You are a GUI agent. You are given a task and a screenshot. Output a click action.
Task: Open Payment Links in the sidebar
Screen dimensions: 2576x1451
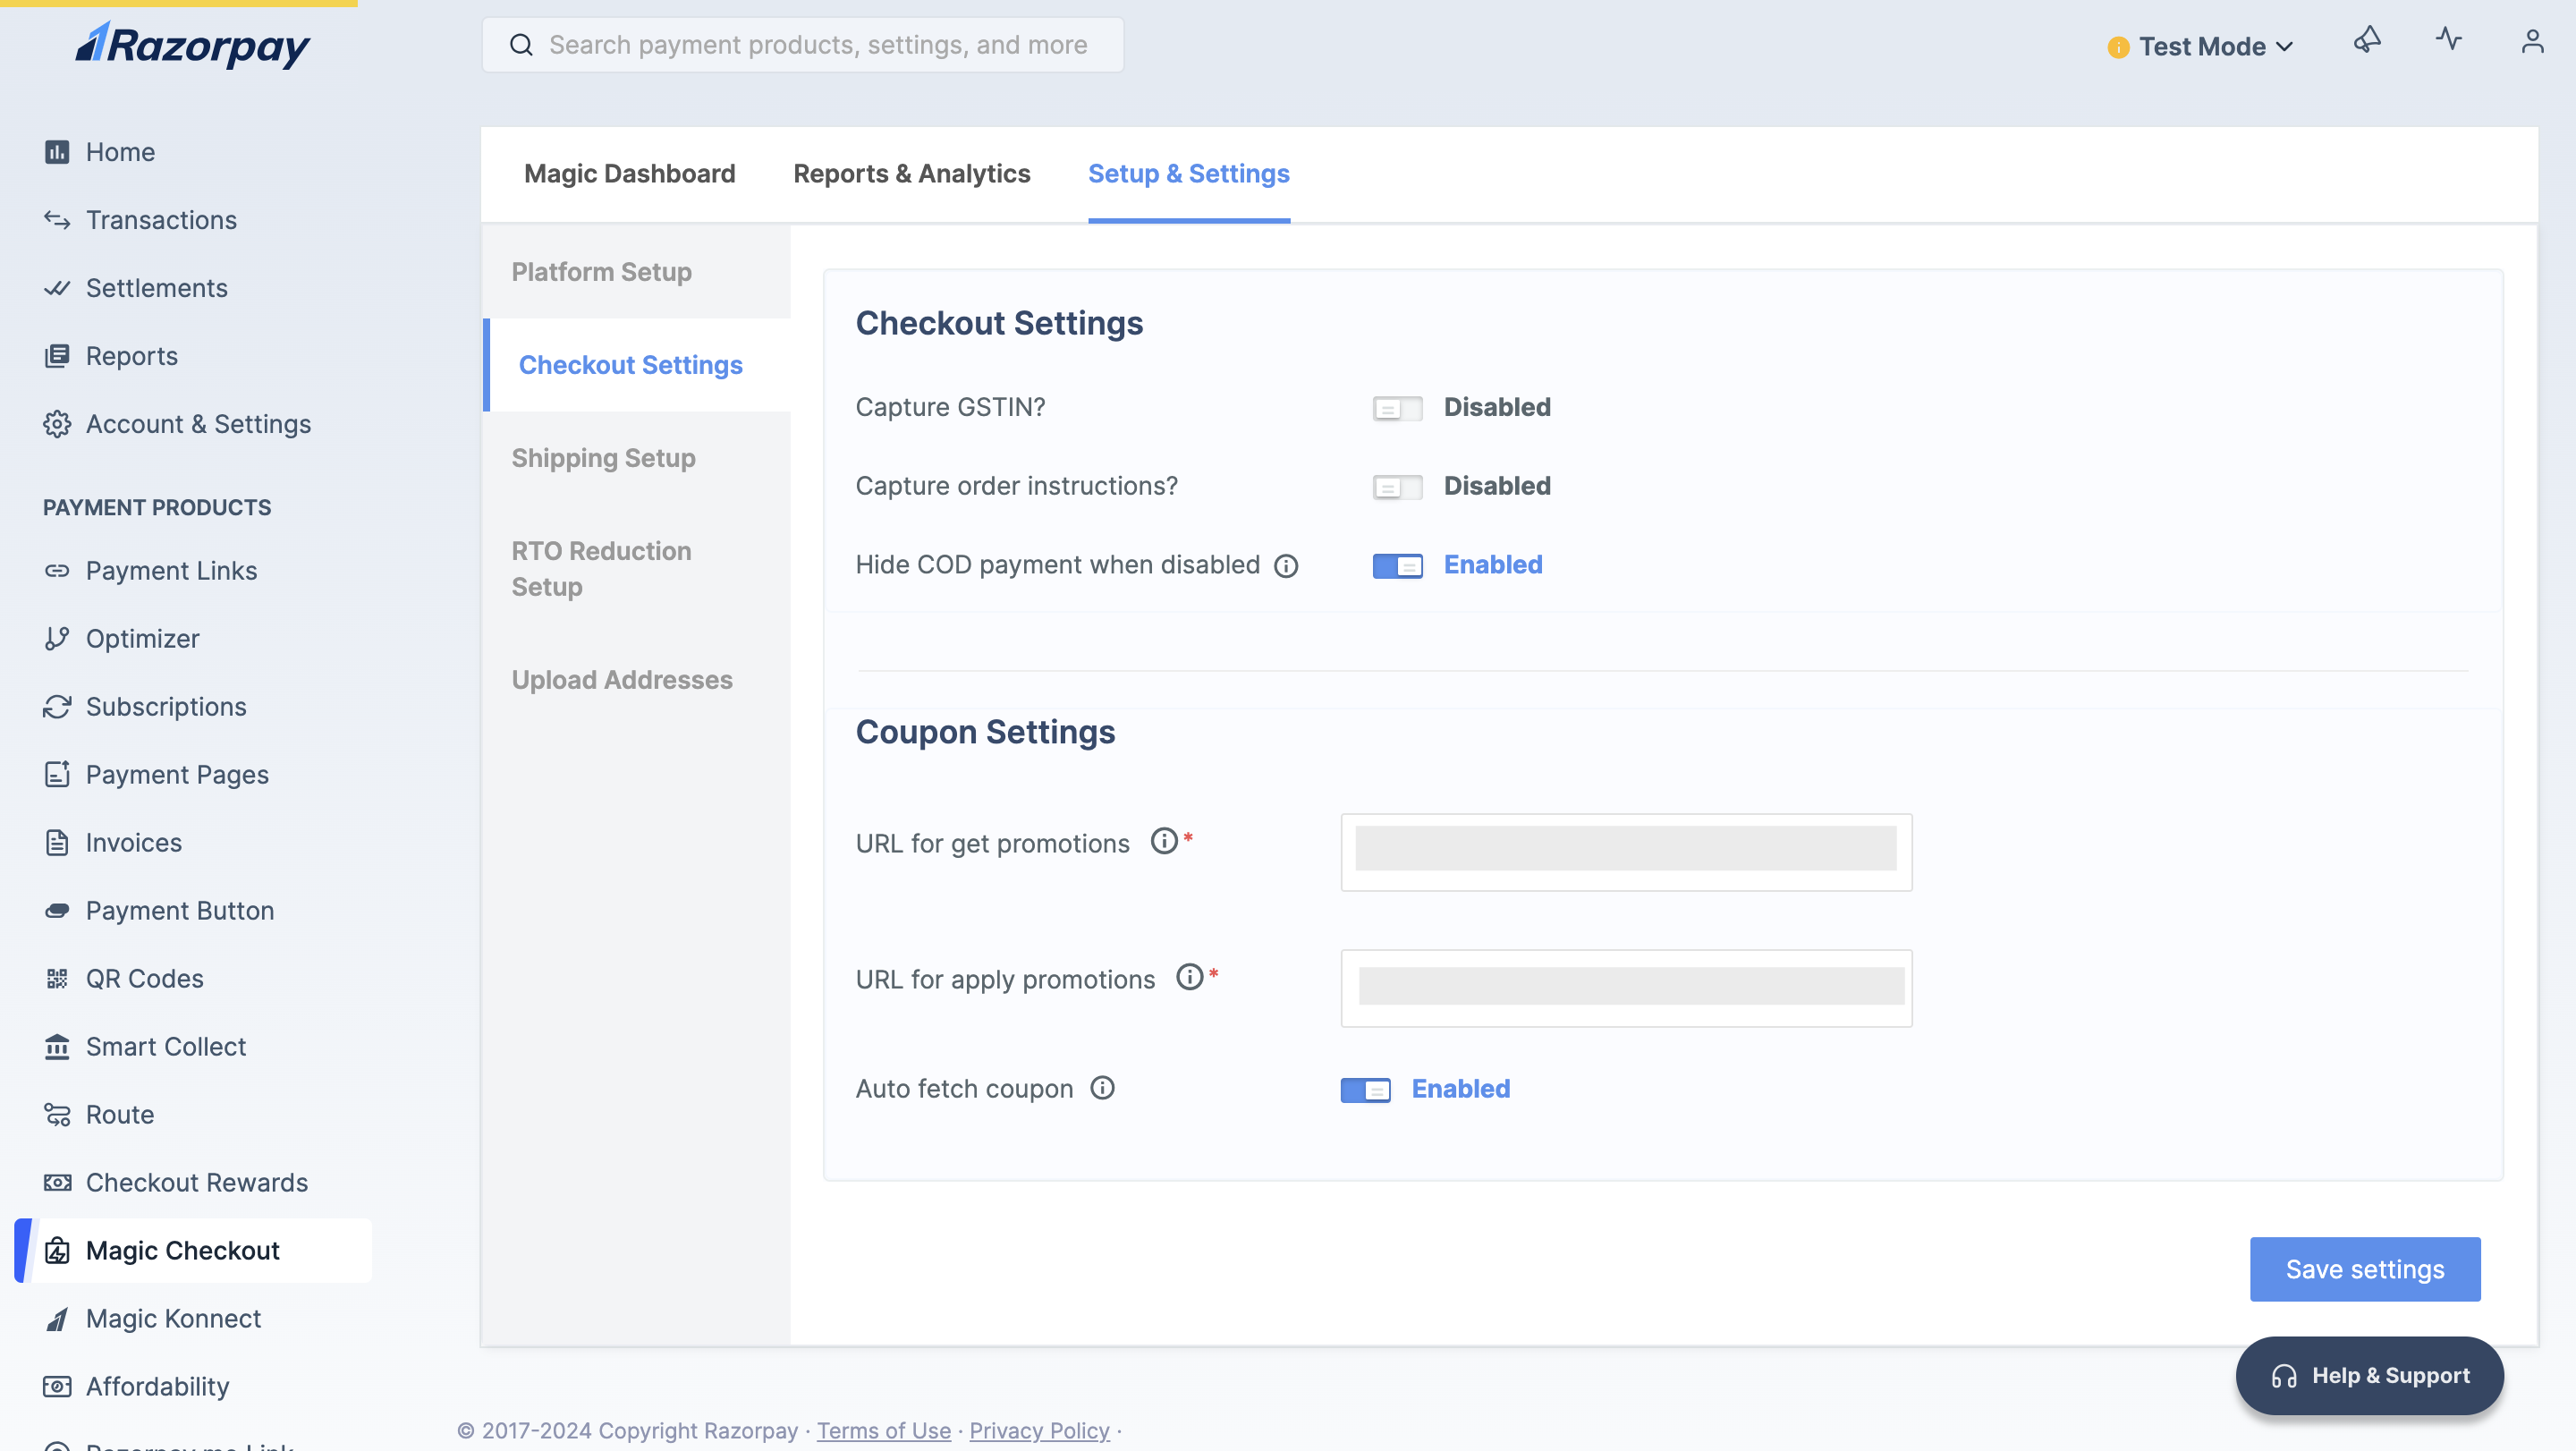[x=194, y=571]
